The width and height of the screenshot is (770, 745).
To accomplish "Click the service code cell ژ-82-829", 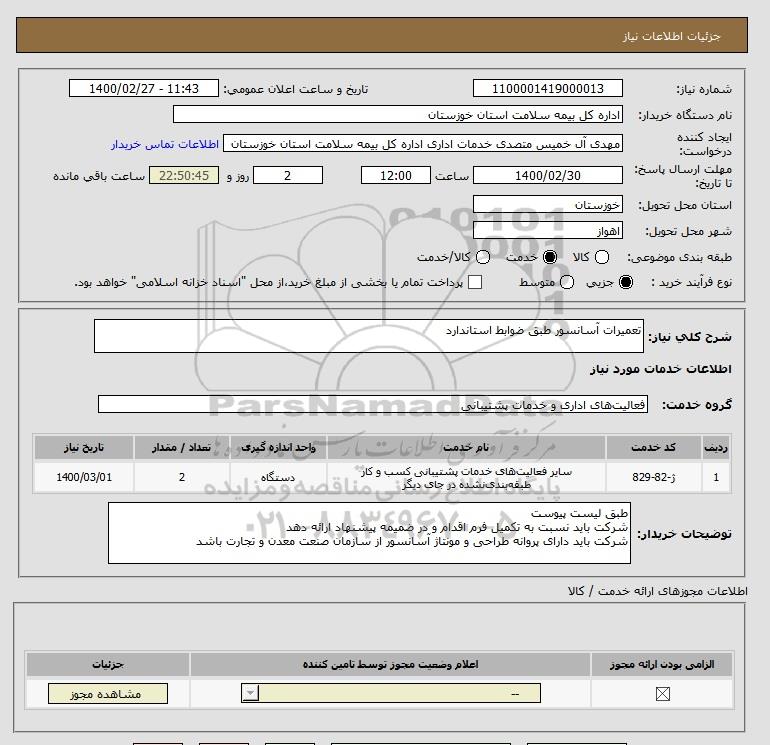I will (653, 477).
